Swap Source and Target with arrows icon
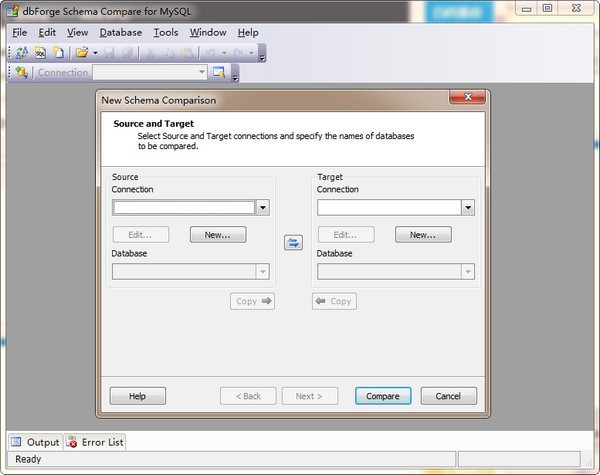600x475 pixels. pyautogui.click(x=293, y=242)
